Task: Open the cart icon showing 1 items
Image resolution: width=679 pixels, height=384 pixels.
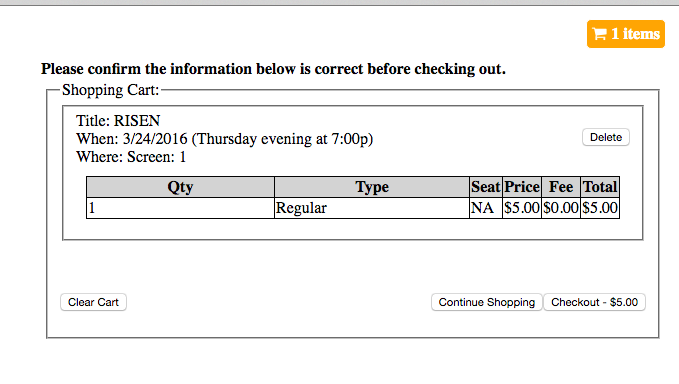Action: [x=626, y=34]
